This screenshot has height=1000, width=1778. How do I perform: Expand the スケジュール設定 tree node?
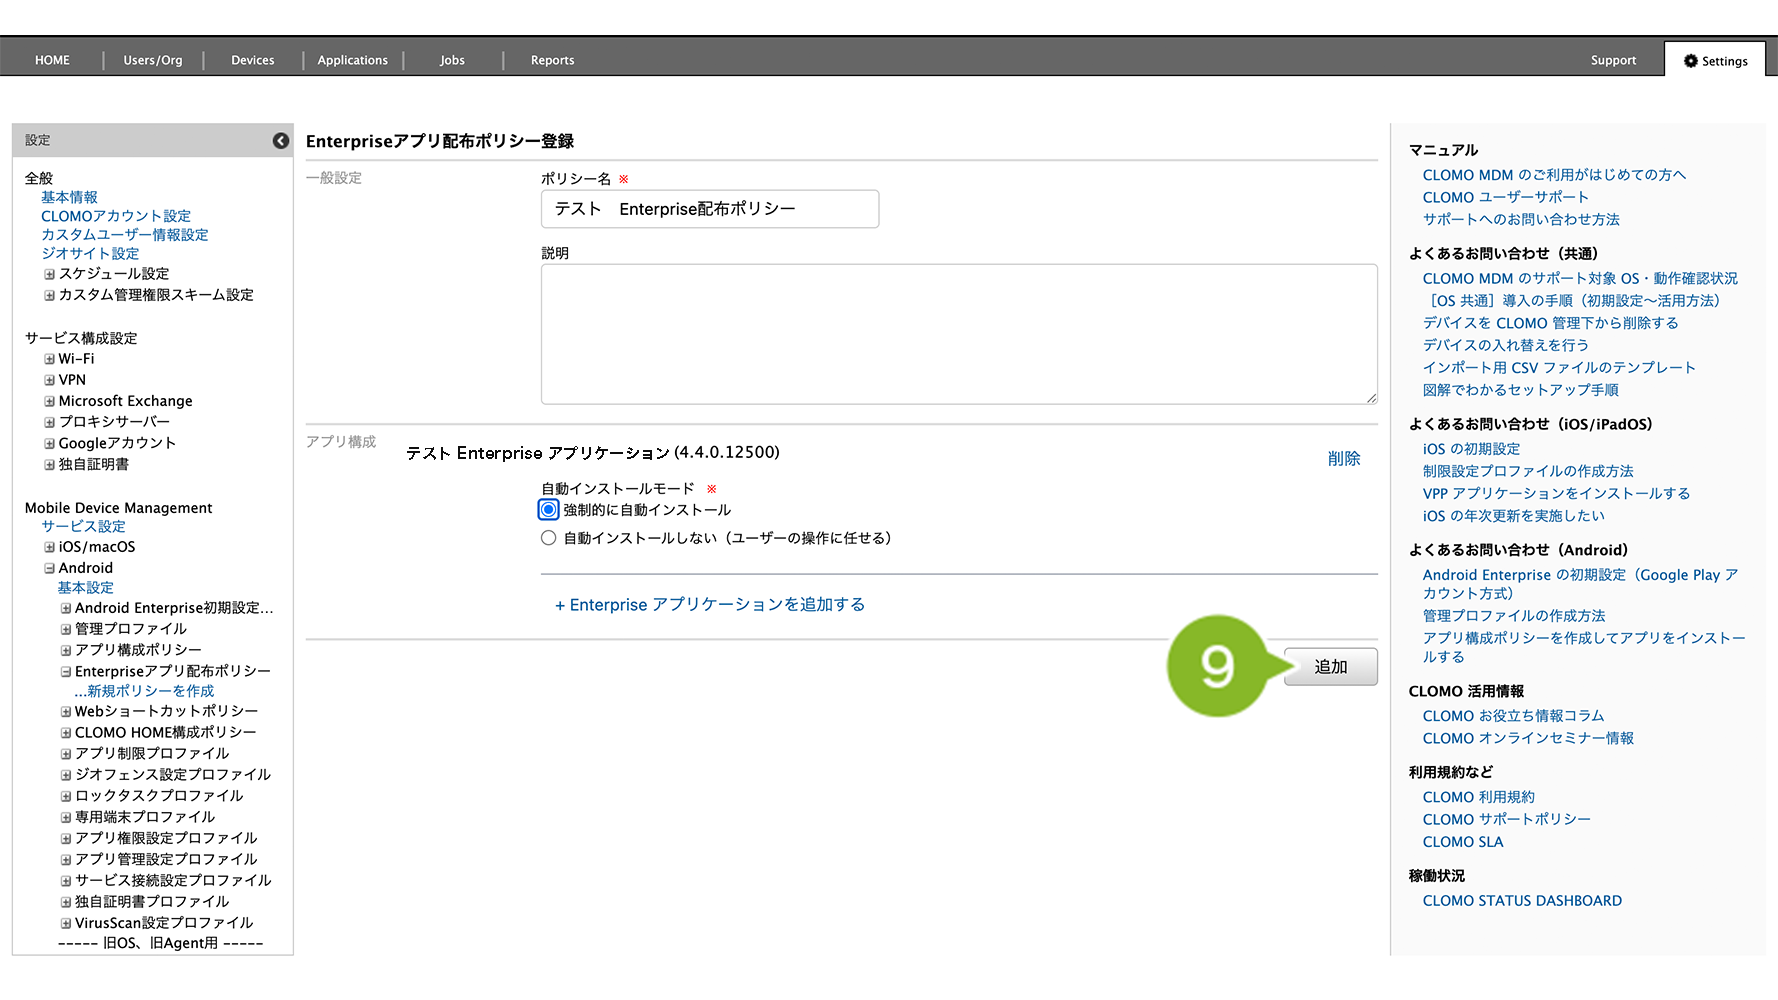click(x=49, y=274)
